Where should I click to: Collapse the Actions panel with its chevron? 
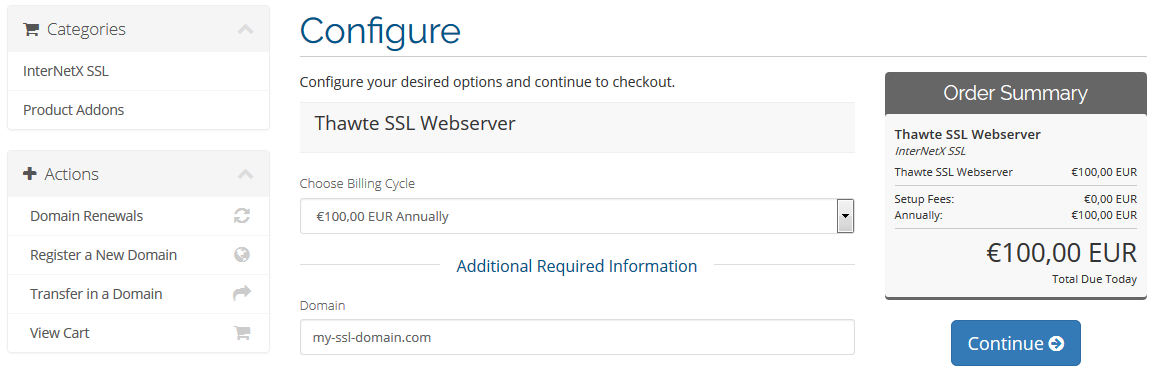tap(245, 174)
